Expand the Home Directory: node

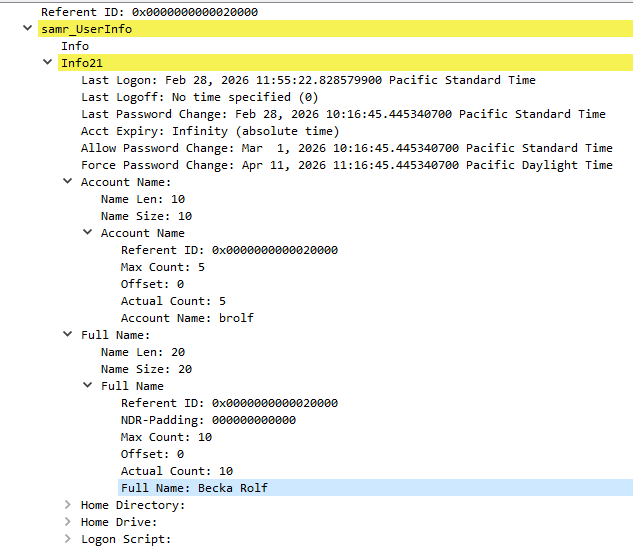pyautogui.click(x=68, y=505)
